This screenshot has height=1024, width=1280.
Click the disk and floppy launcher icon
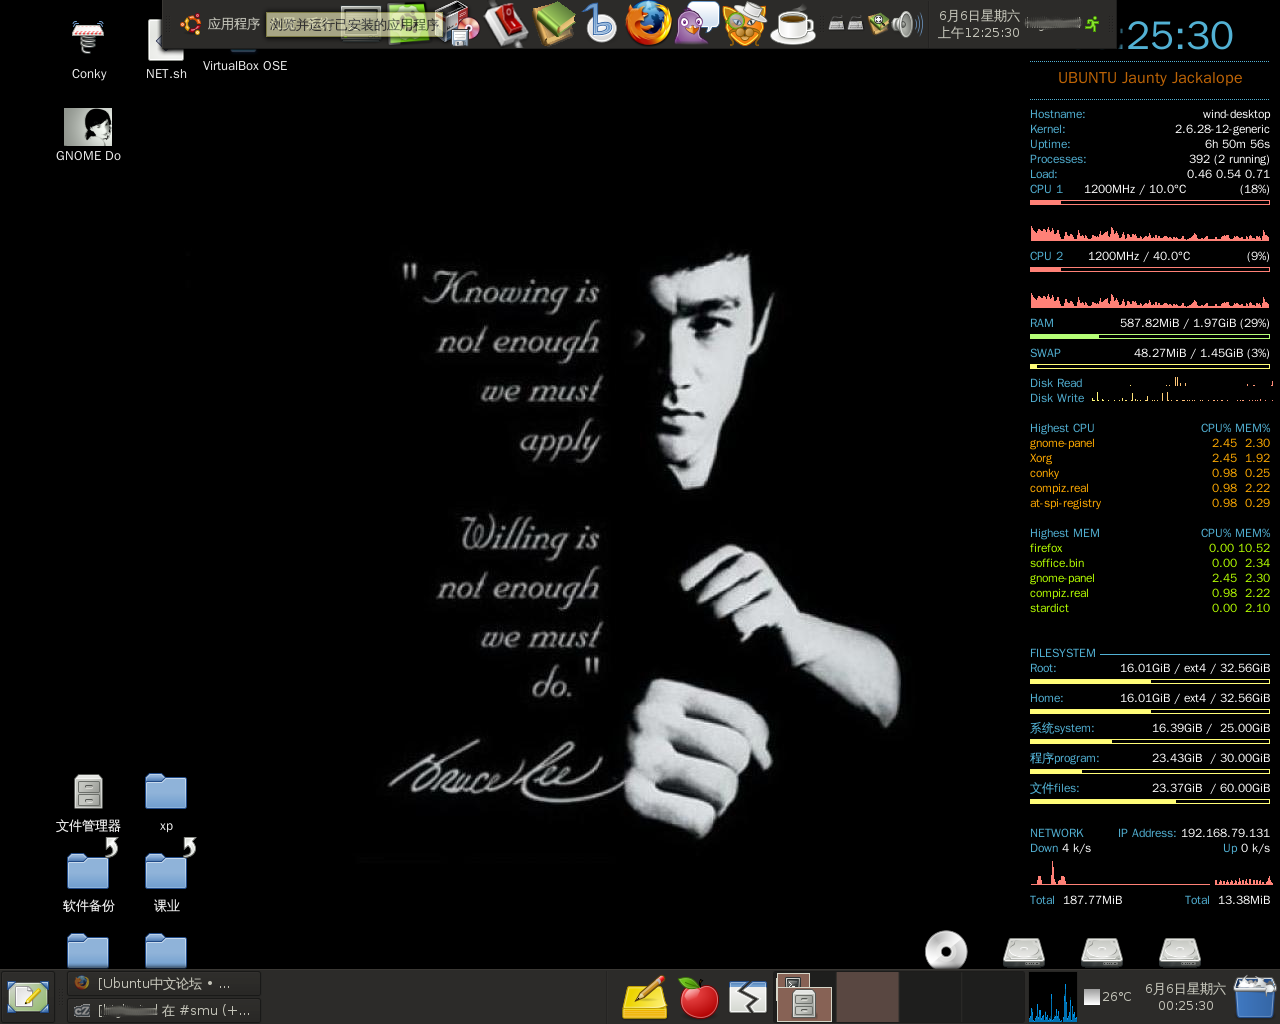coord(459,24)
